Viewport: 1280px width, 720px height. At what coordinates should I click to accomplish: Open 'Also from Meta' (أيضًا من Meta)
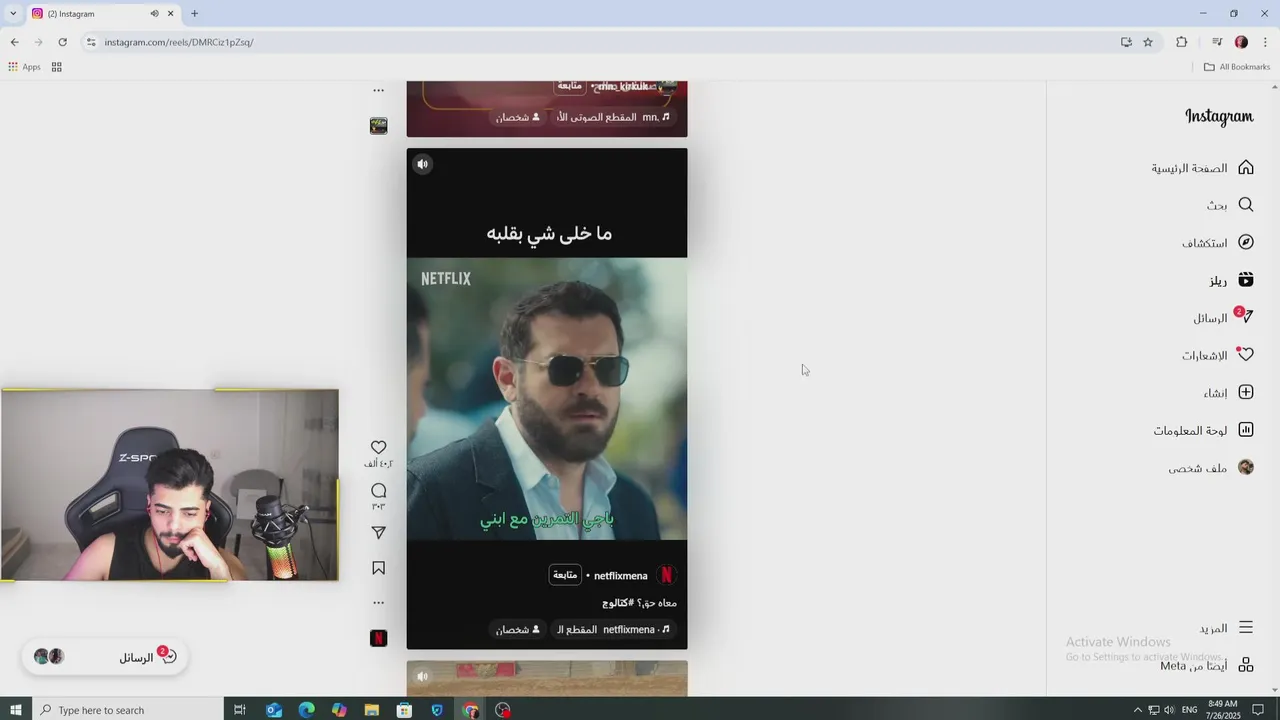coord(1207,665)
